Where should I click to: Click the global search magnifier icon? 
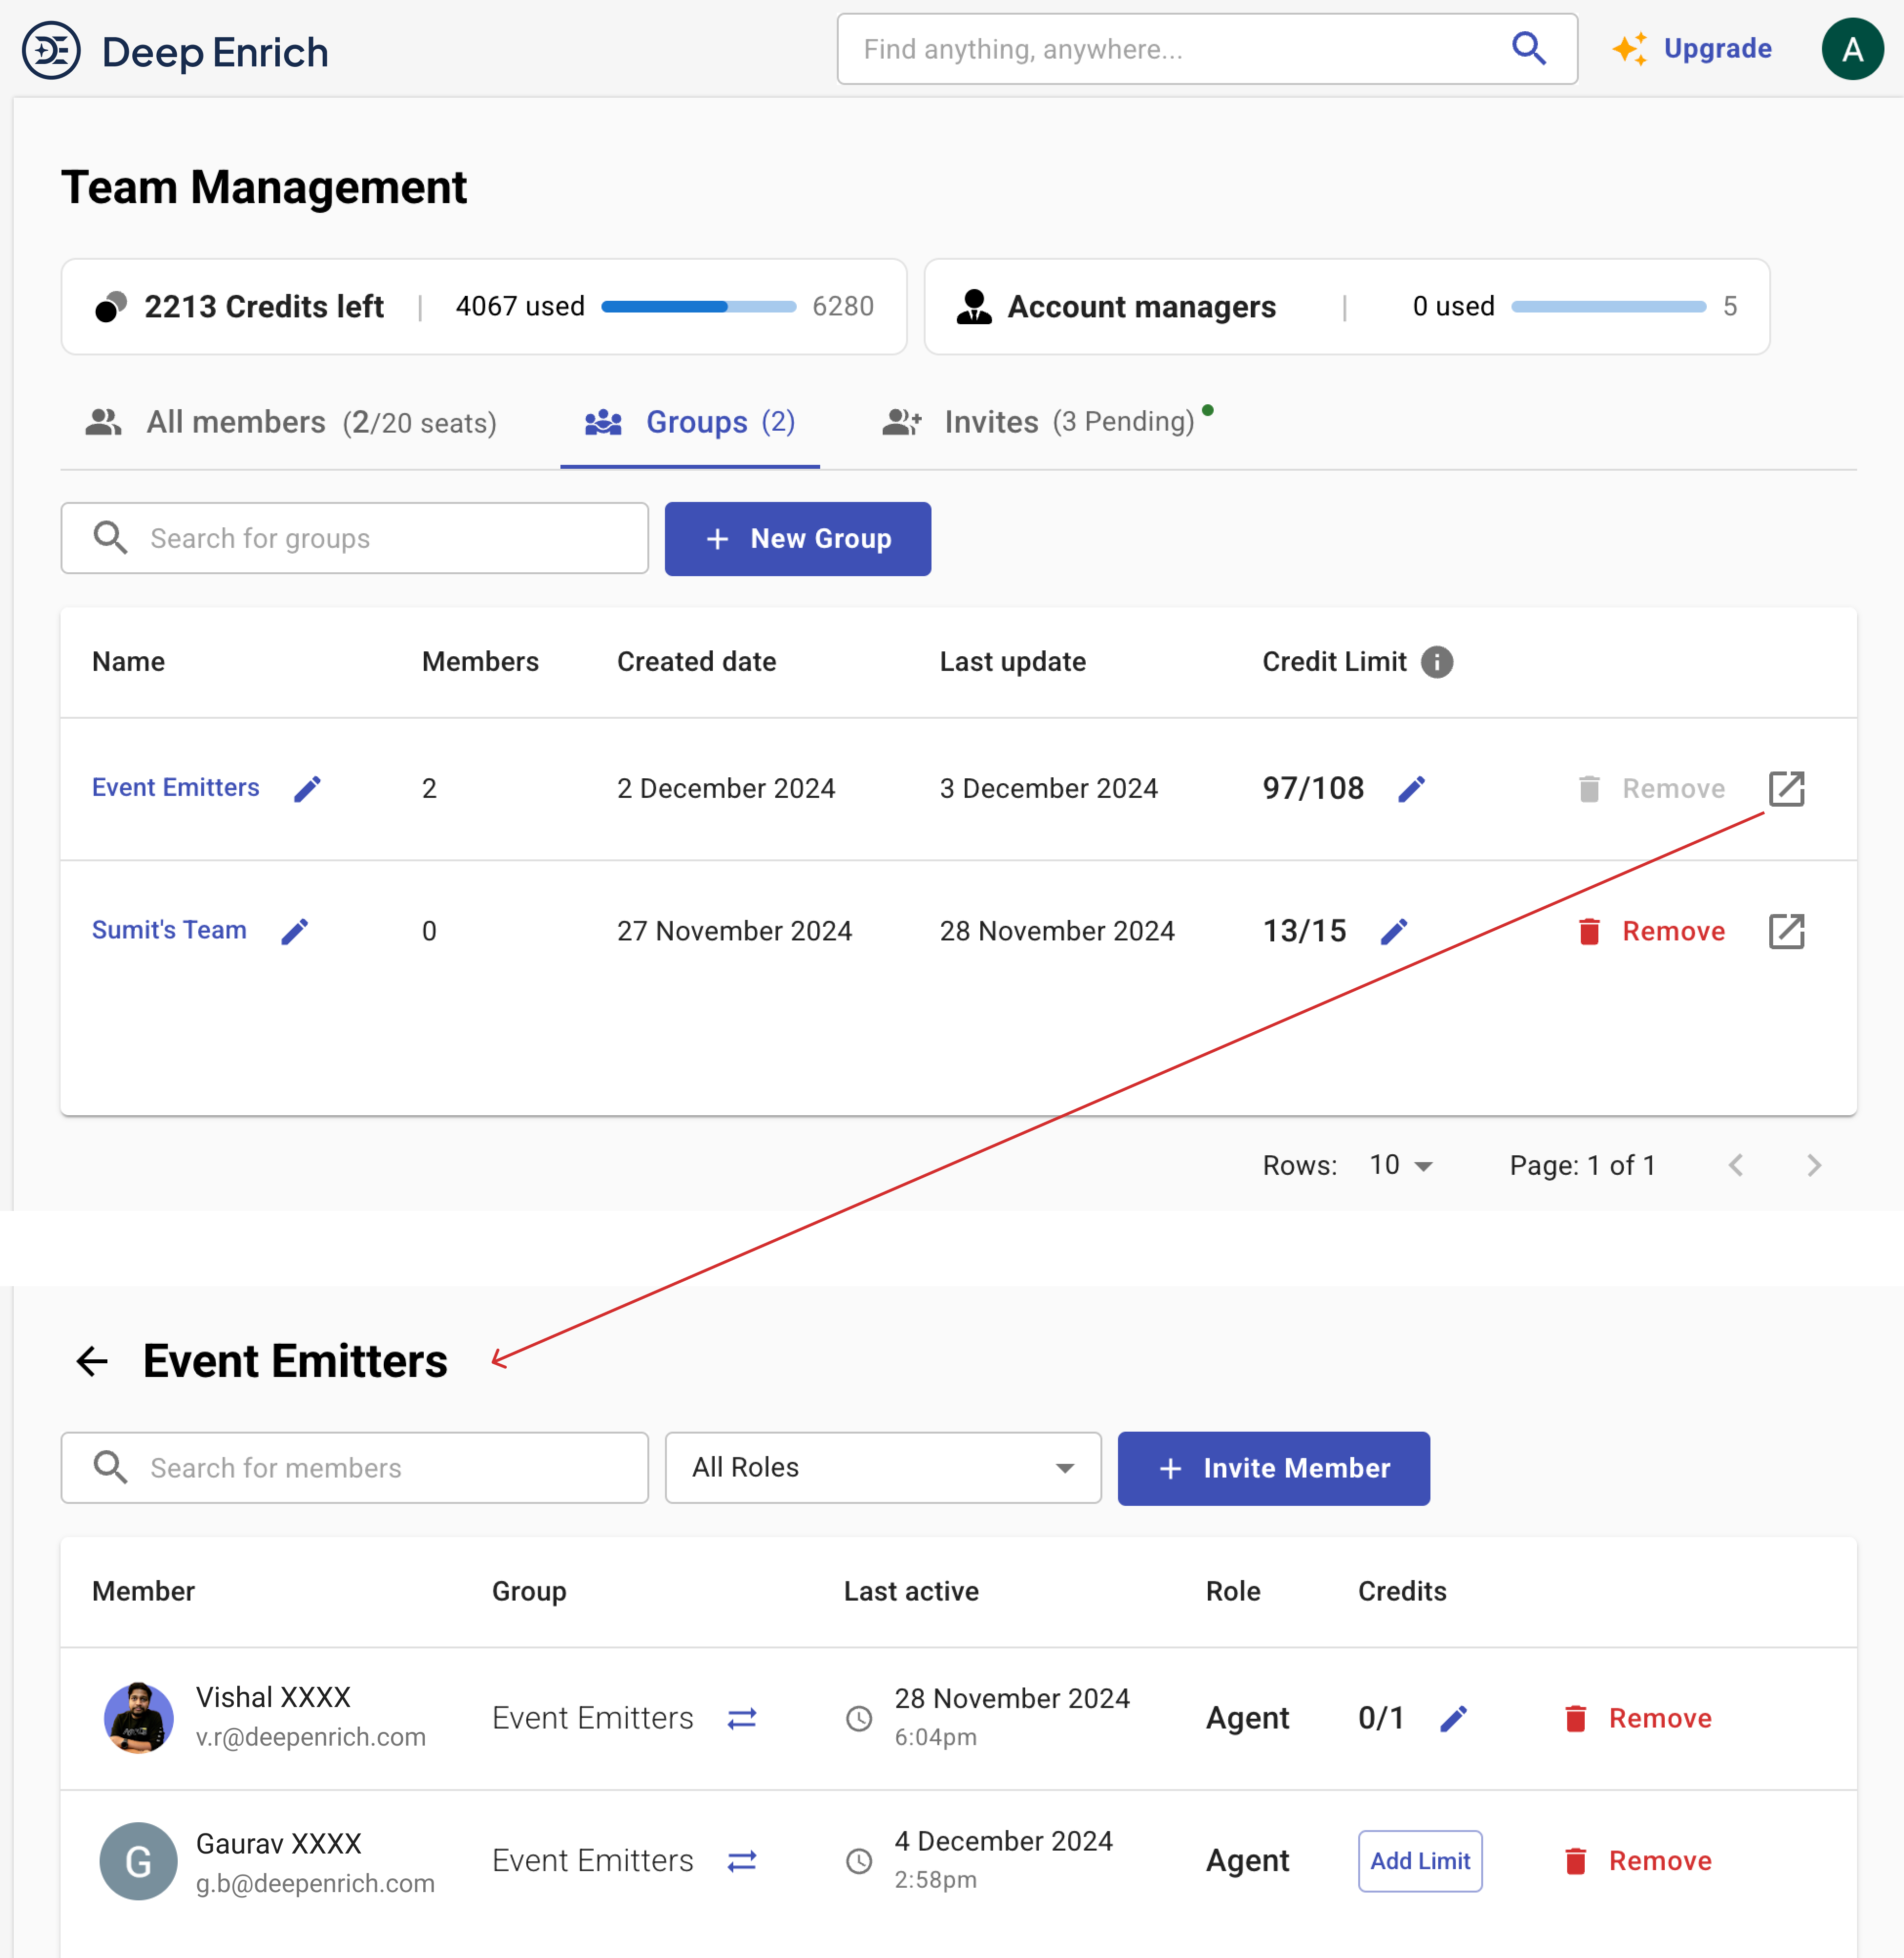click(x=1529, y=48)
